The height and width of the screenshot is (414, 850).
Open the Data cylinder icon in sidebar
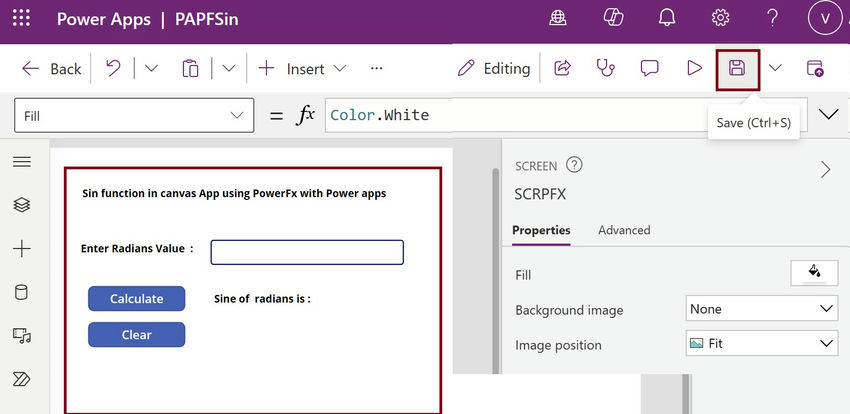(22, 292)
